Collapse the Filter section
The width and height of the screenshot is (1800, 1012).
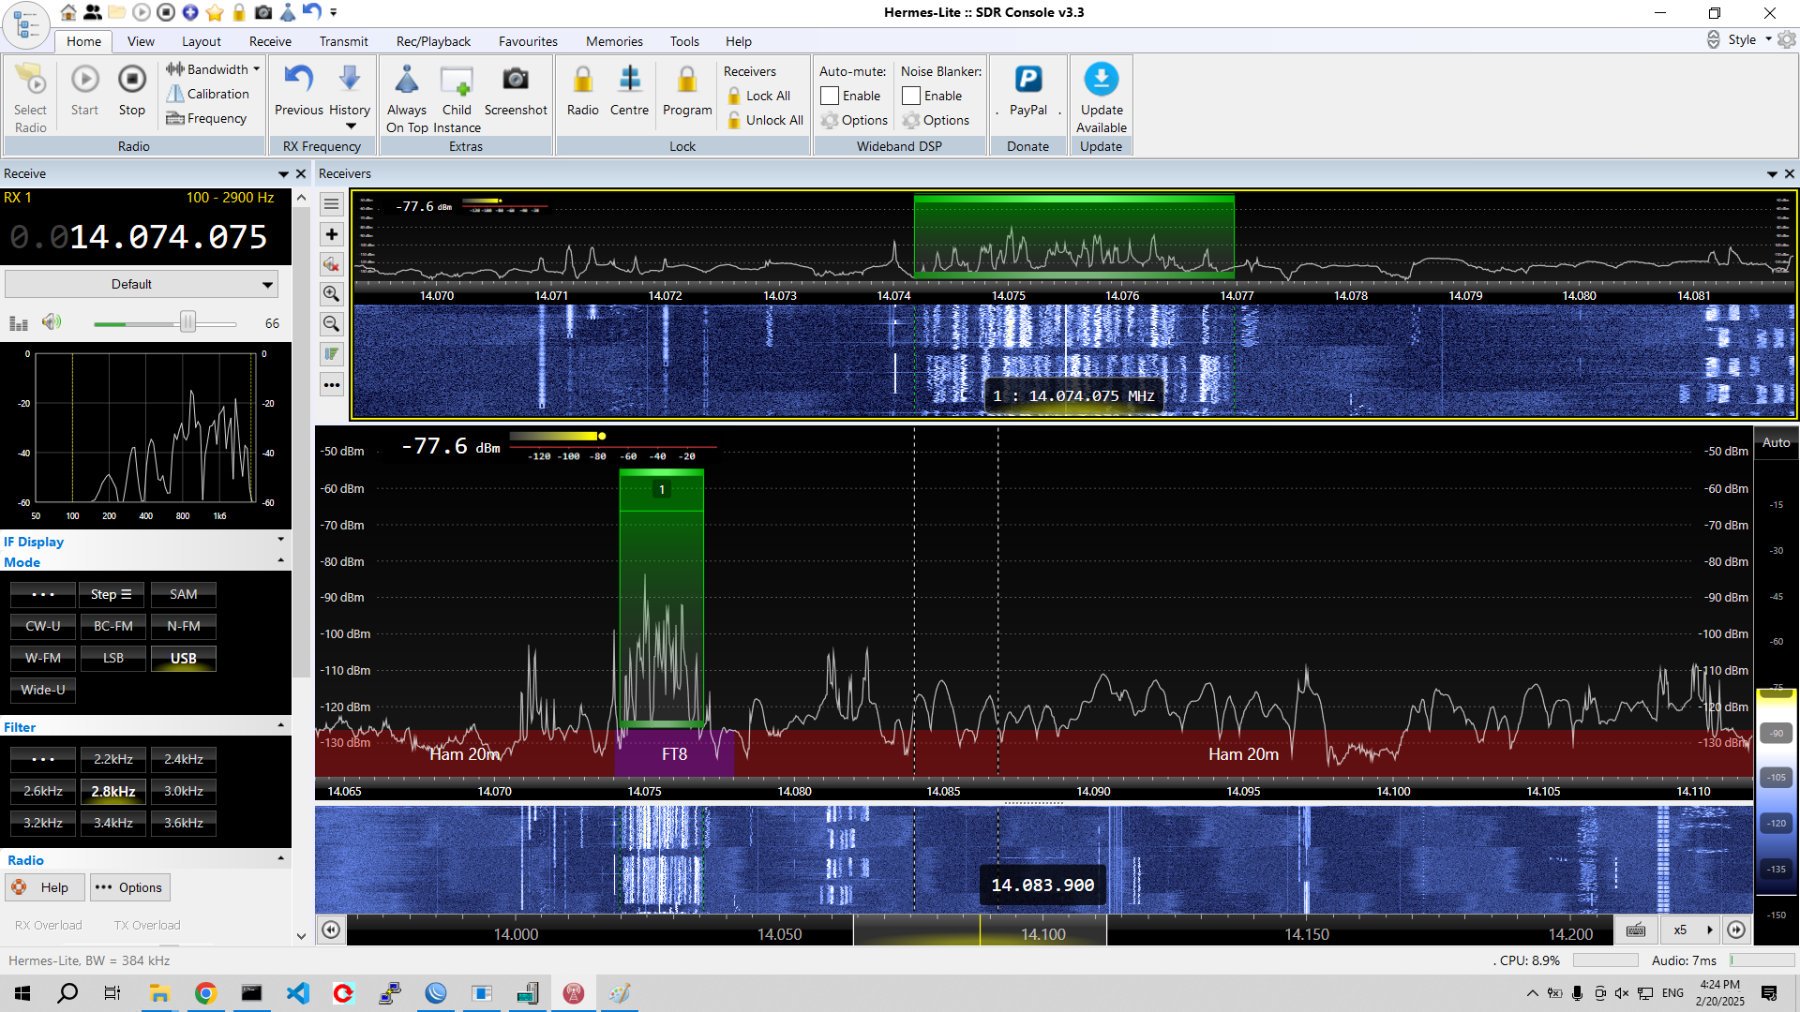tap(280, 726)
